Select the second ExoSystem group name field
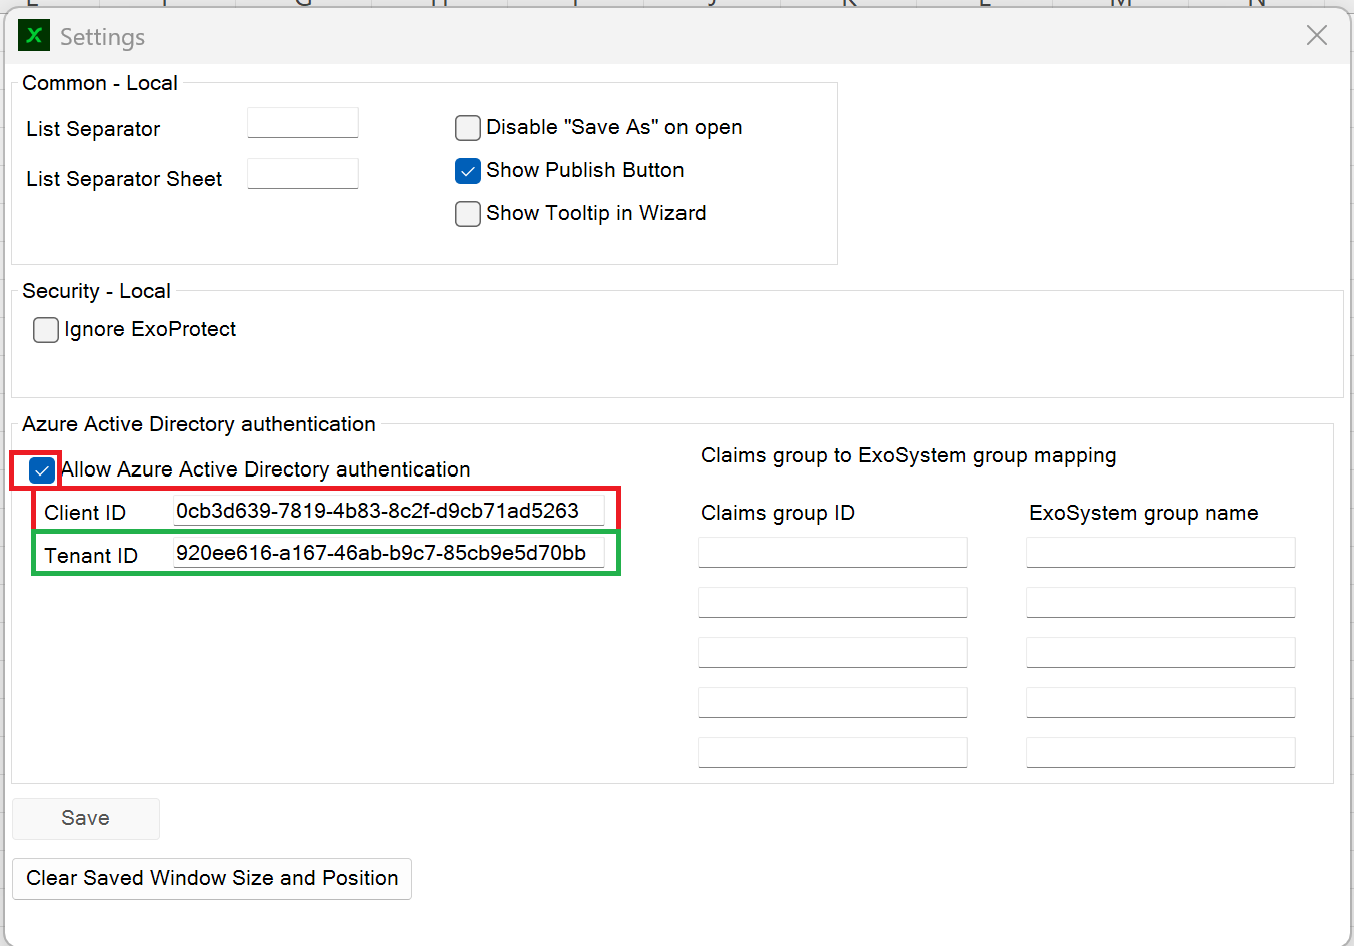The image size is (1354, 946). click(x=1160, y=603)
